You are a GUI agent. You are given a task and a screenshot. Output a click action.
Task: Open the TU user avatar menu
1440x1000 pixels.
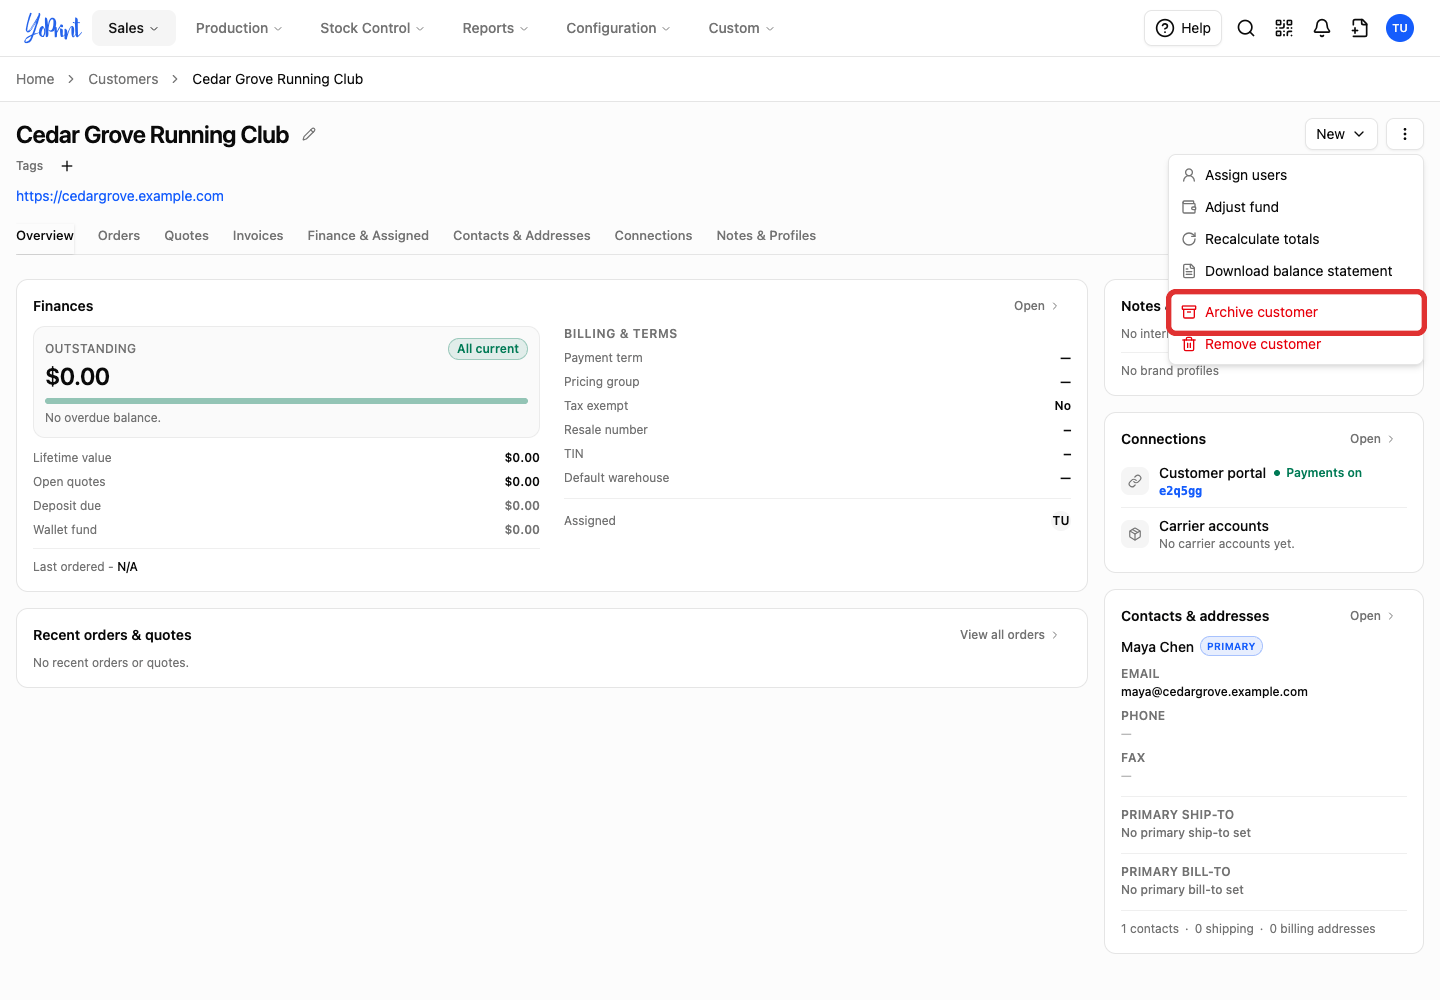click(1400, 28)
